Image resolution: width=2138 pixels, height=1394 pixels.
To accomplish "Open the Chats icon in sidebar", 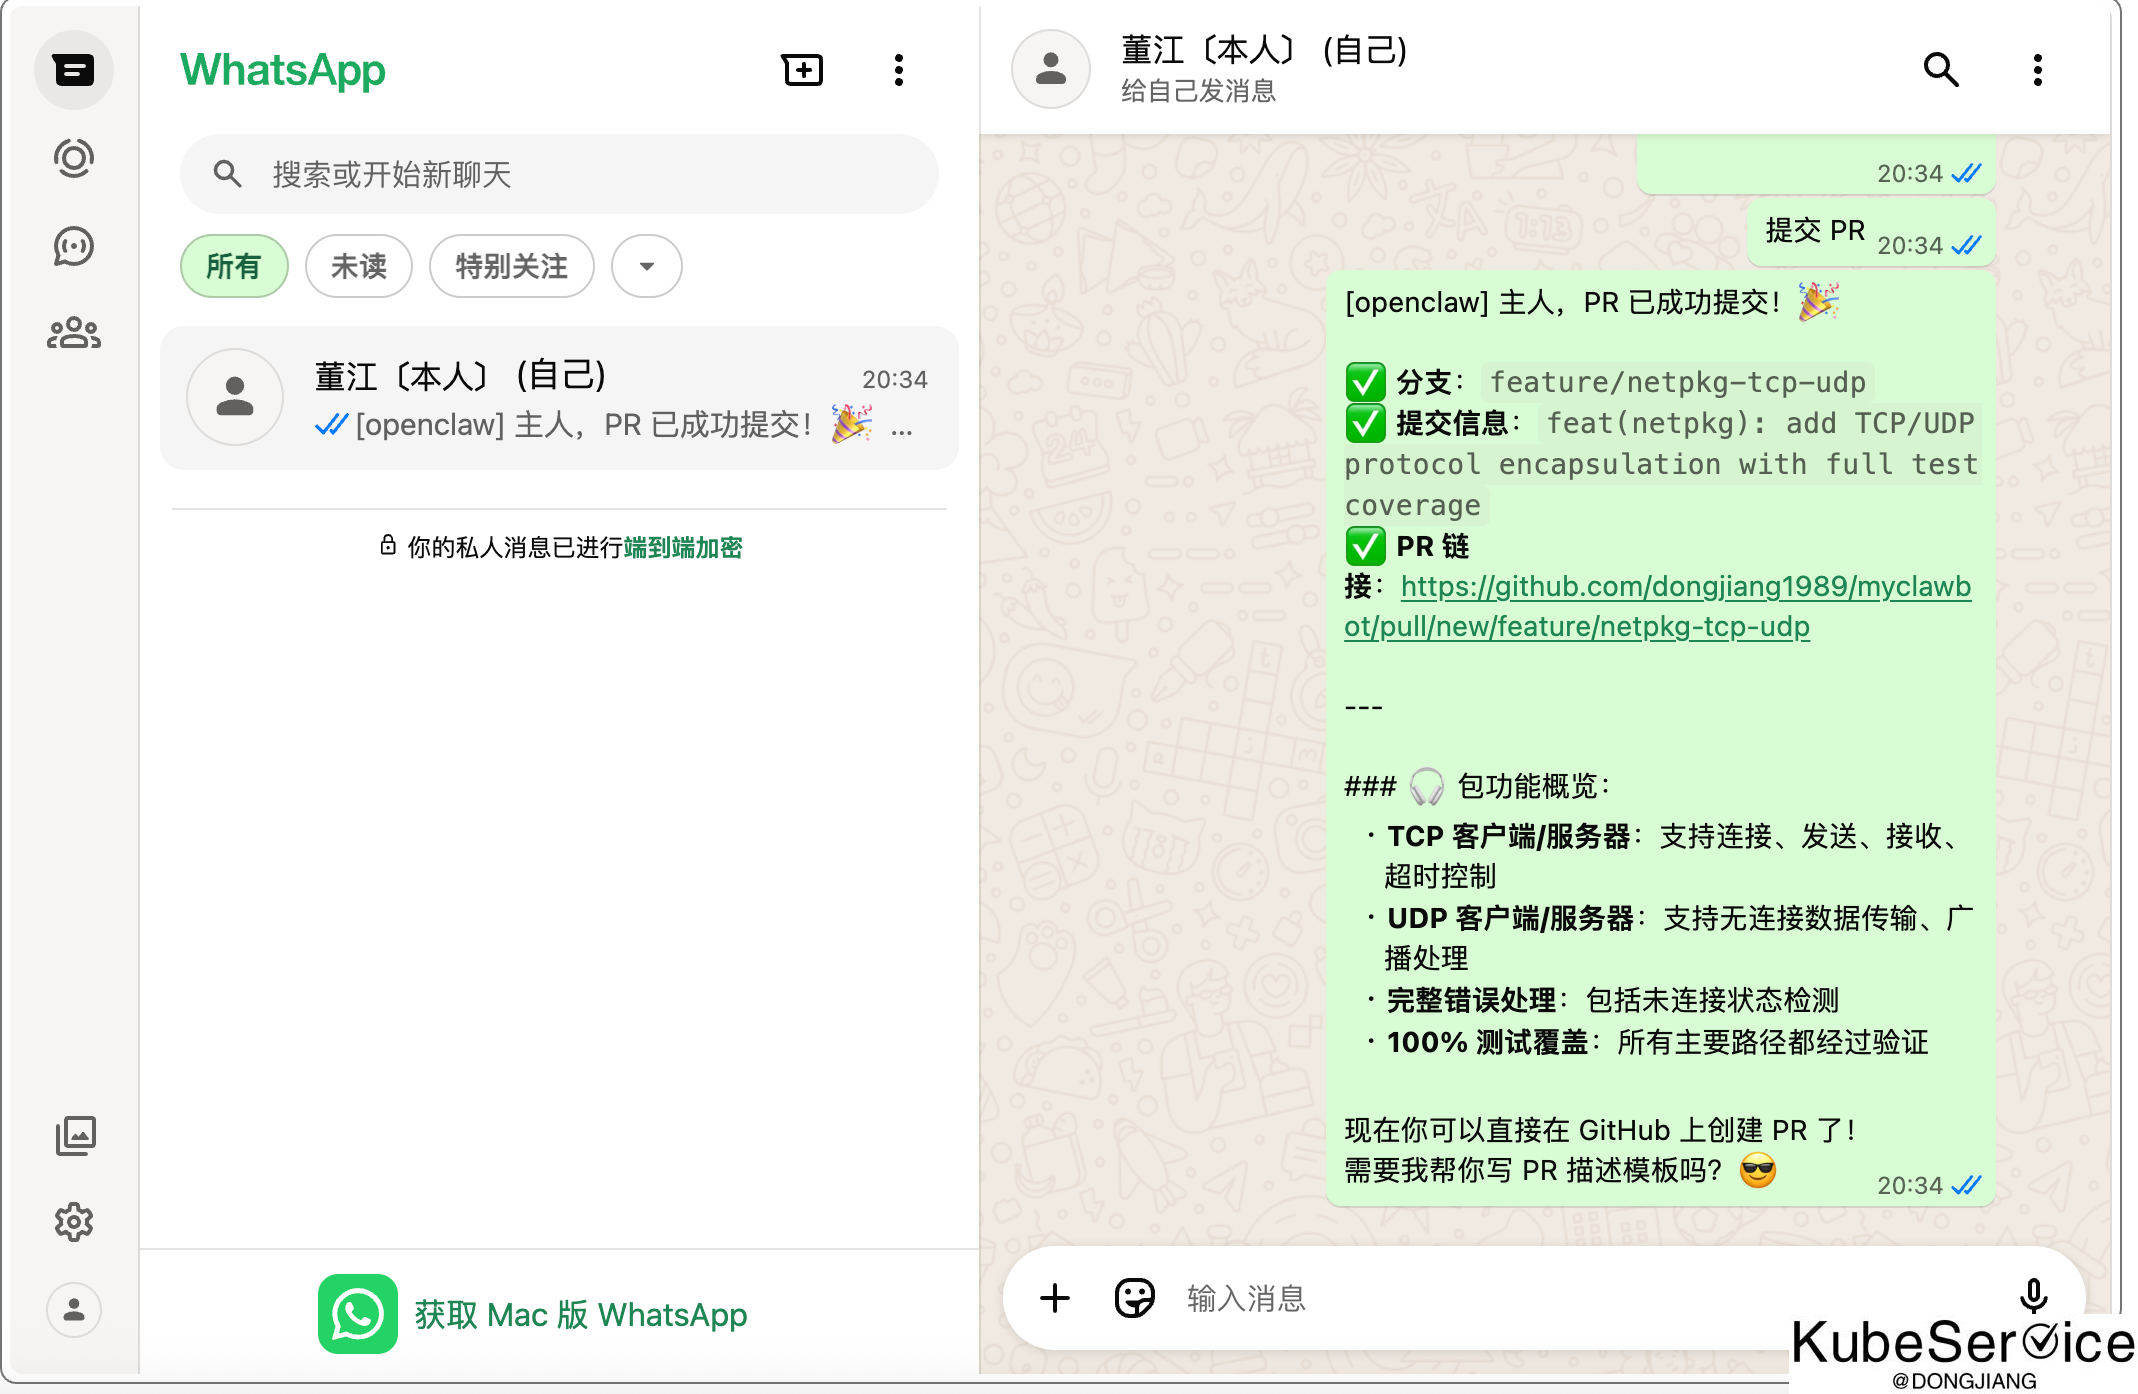I will 73,70.
